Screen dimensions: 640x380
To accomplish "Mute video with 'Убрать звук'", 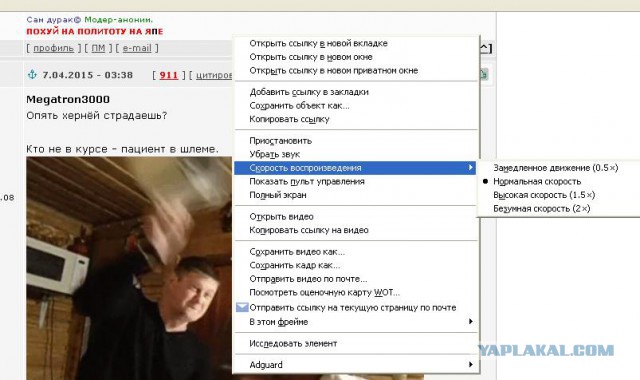I will pyautogui.click(x=355, y=154).
